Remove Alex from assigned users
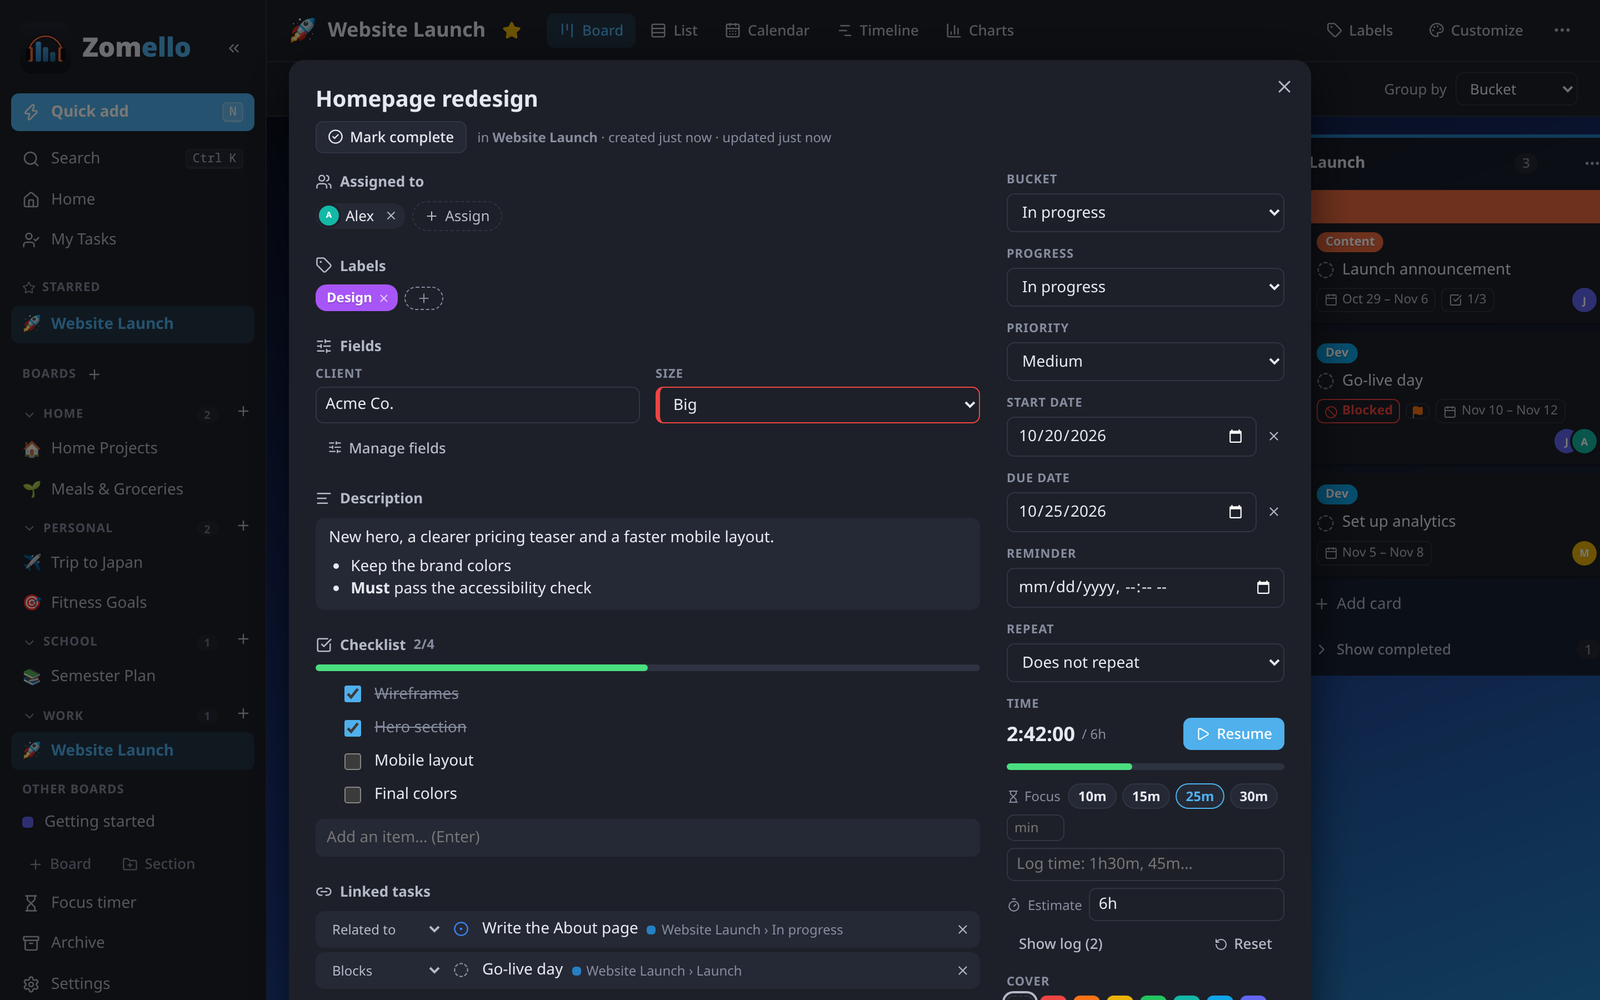The width and height of the screenshot is (1600, 1000). (x=391, y=216)
